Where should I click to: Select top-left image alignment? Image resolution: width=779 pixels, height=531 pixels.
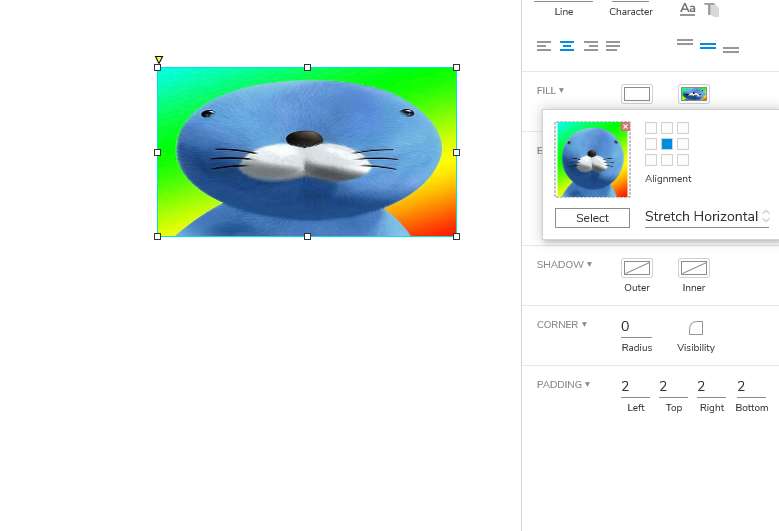(651, 128)
